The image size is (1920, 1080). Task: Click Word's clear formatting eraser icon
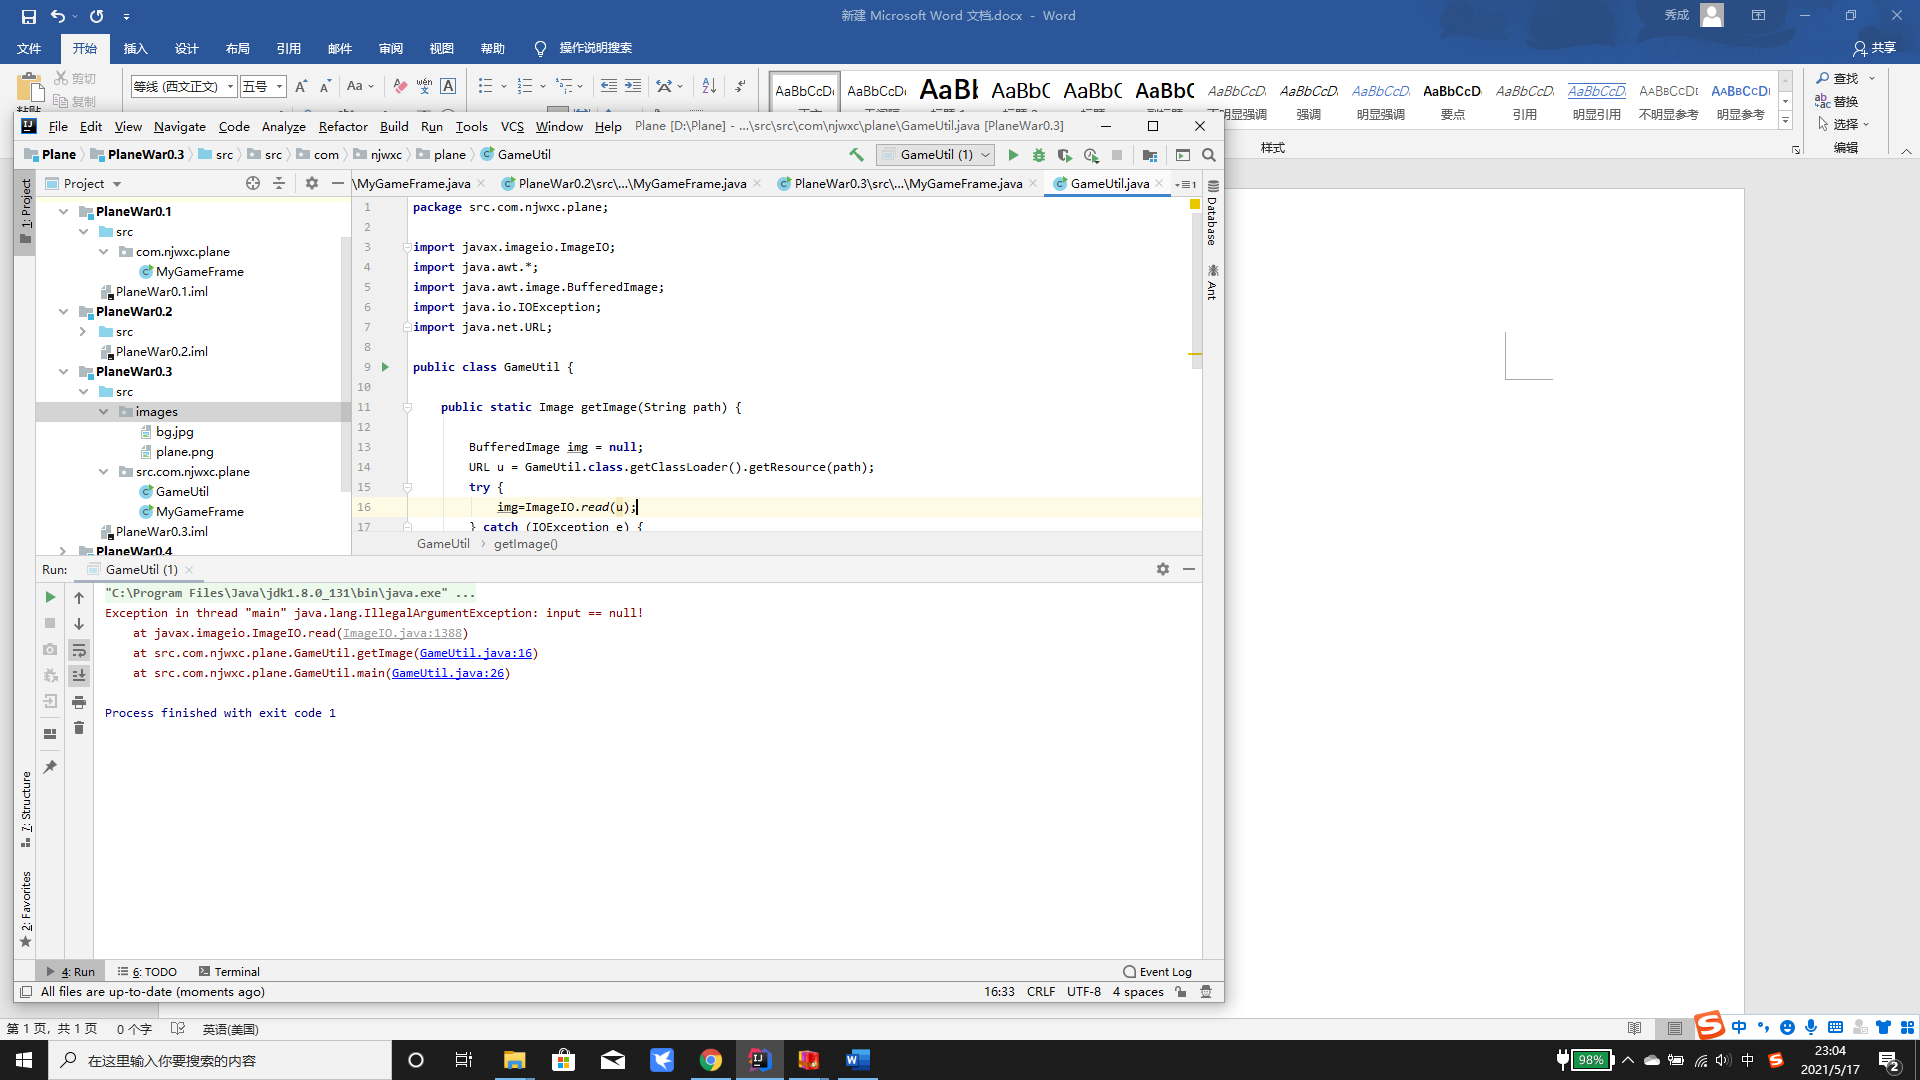(x=400, y=86)
